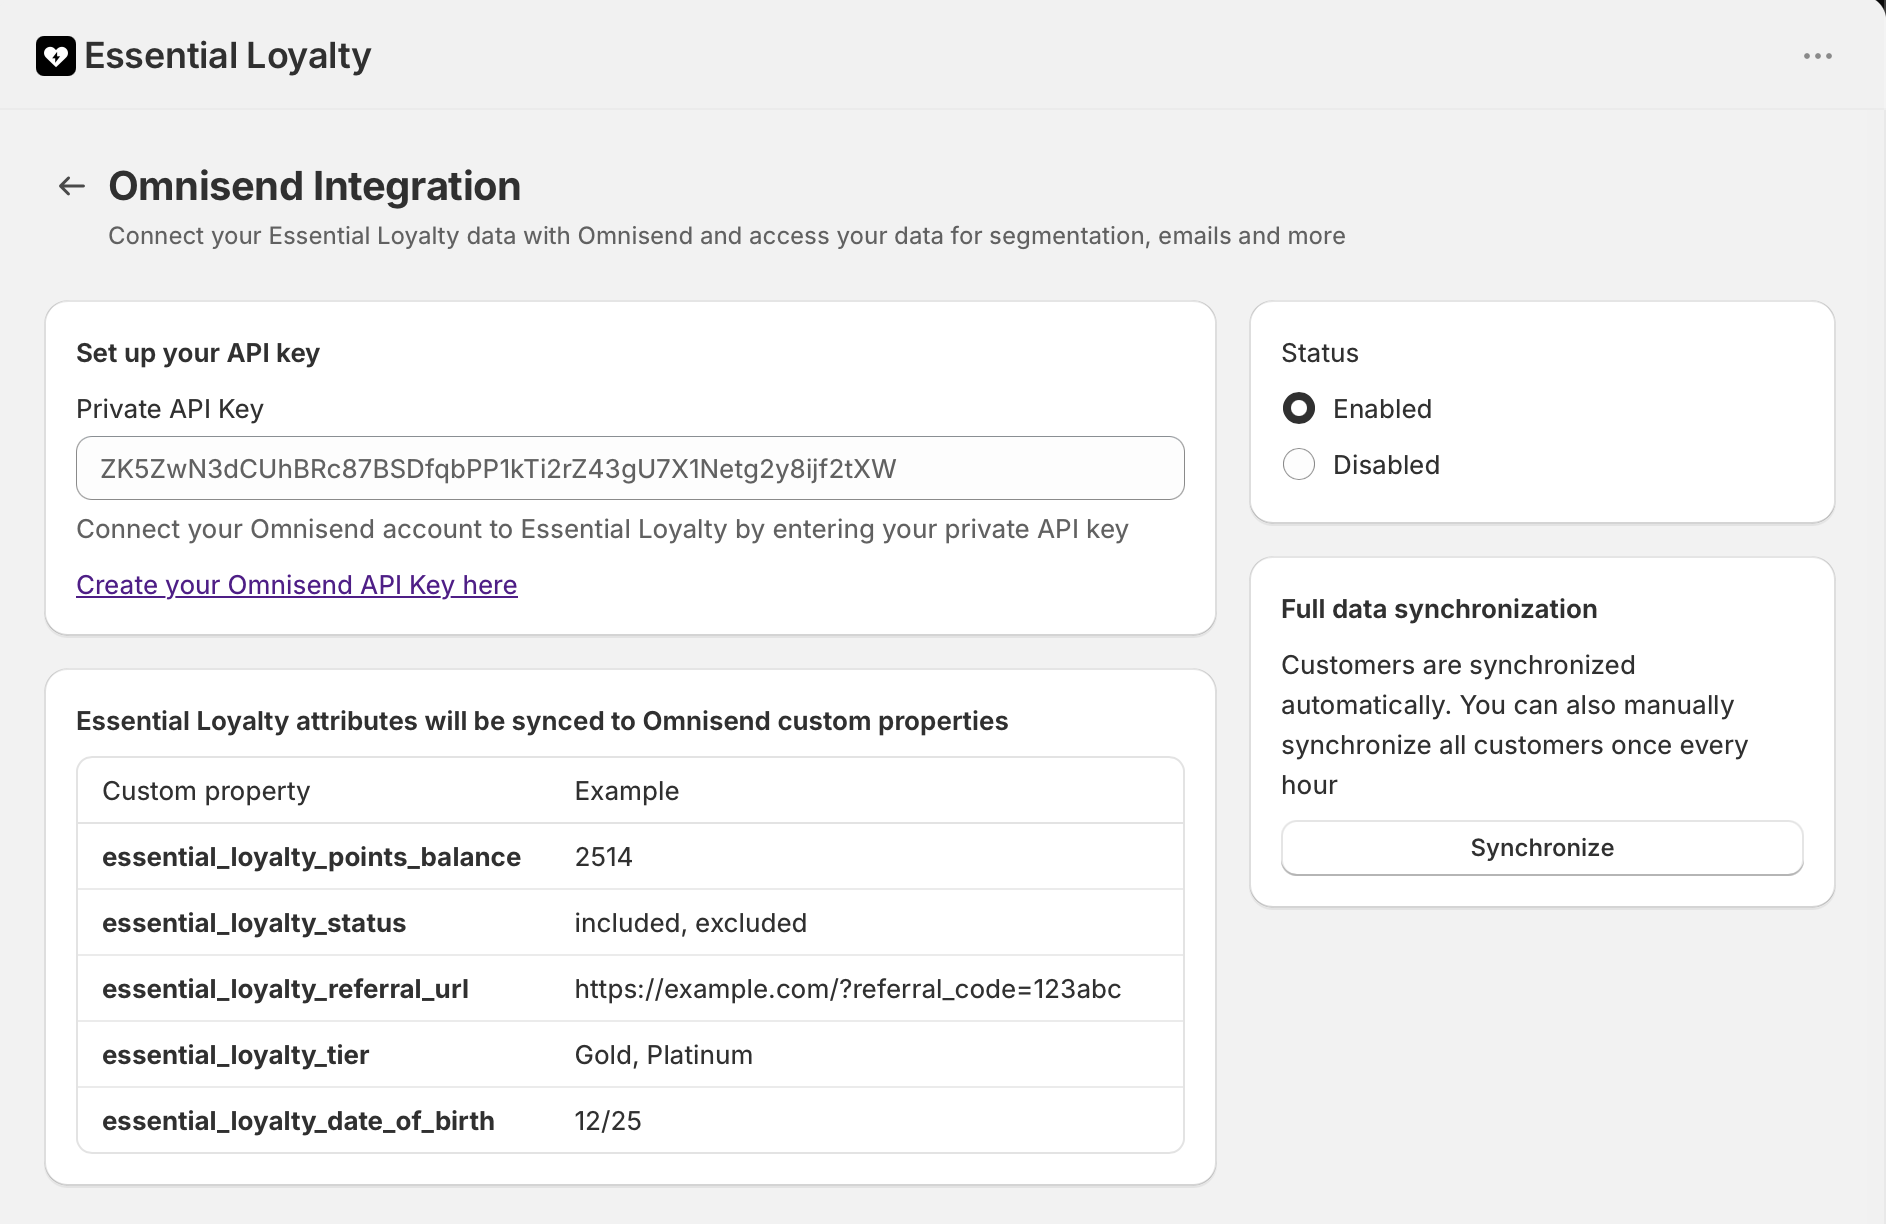Click the page subtitle about connecting Omnisend
The height and width of the screenshot is (1224, 1886).
click(727, 236)
